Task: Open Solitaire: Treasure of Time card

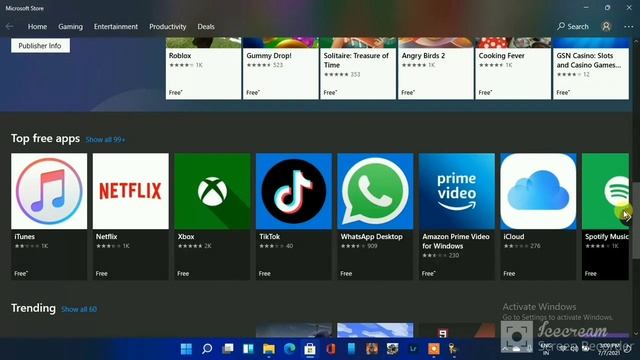Action: coord(358,69)
